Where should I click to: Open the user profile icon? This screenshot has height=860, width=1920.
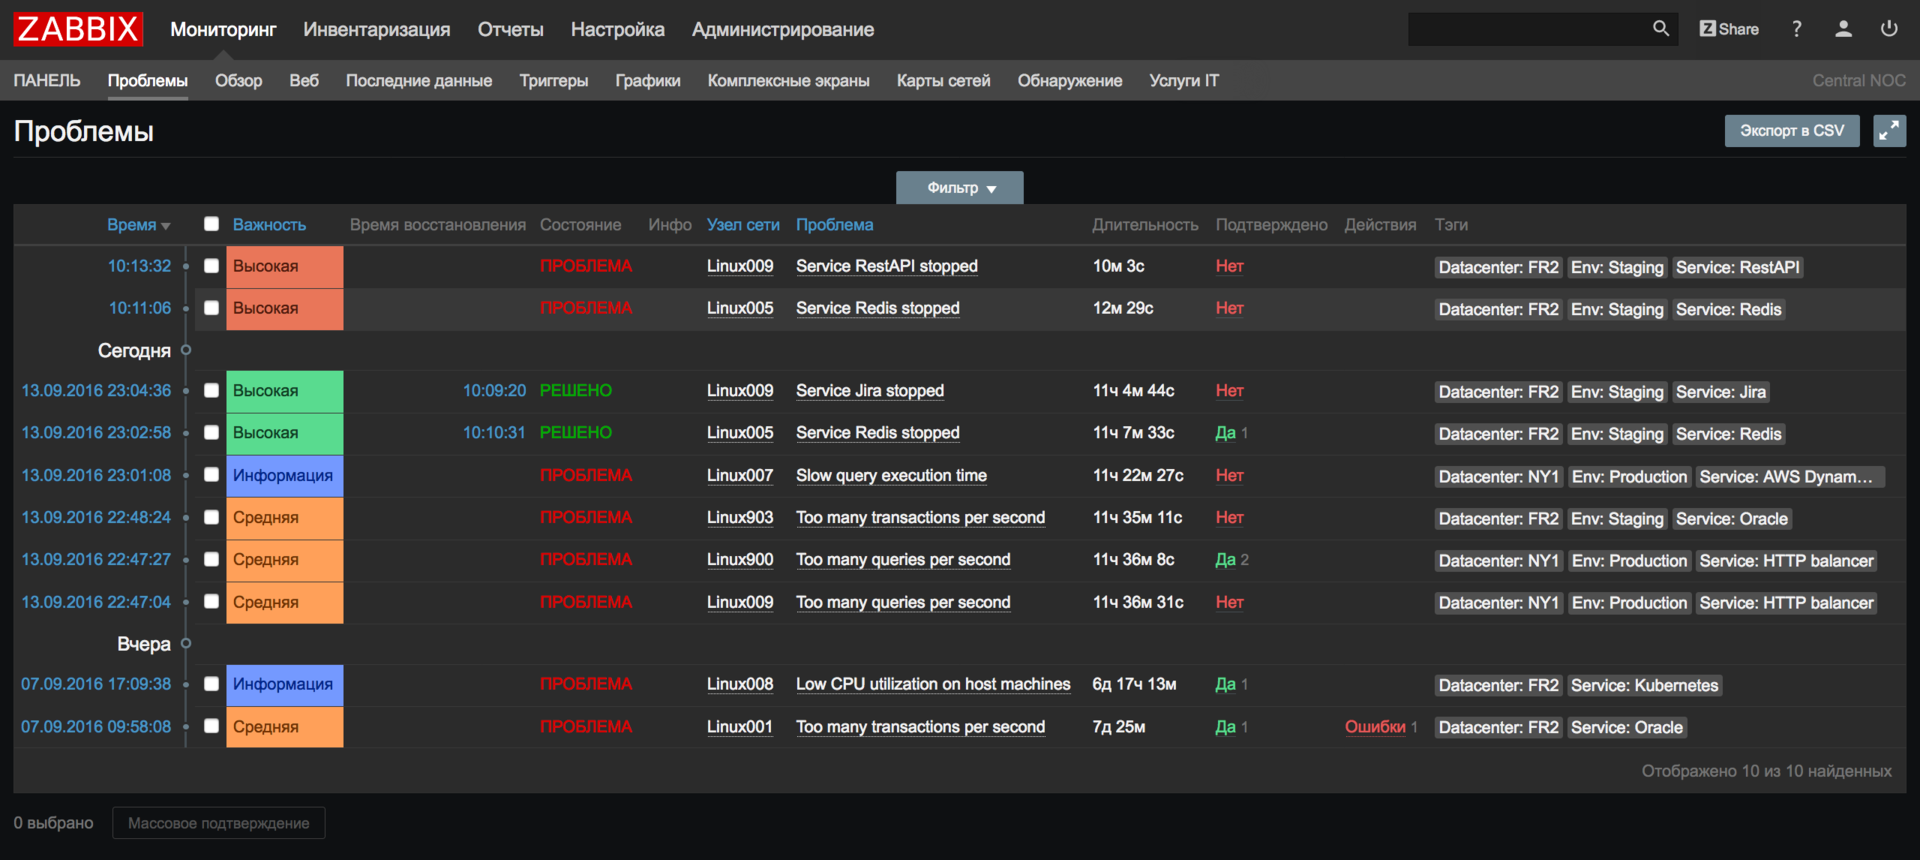click(1843, 29)
